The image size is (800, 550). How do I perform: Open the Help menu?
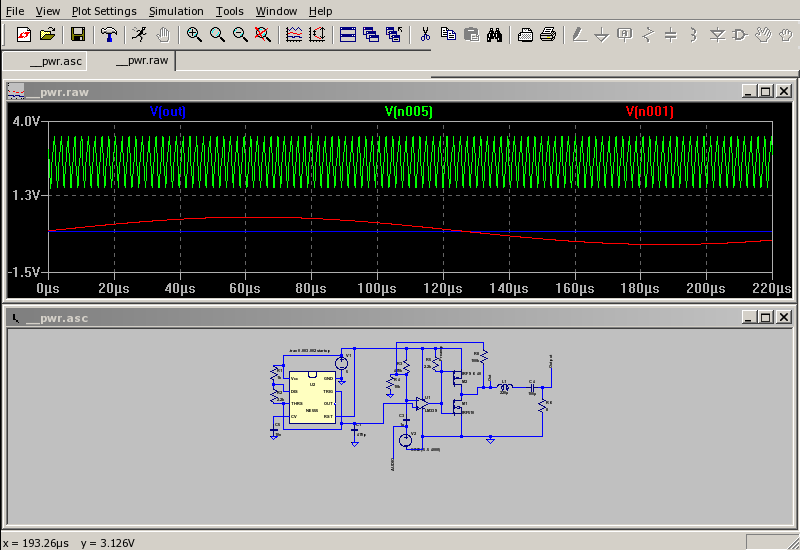pyautogui.click(x=320, y=11)
